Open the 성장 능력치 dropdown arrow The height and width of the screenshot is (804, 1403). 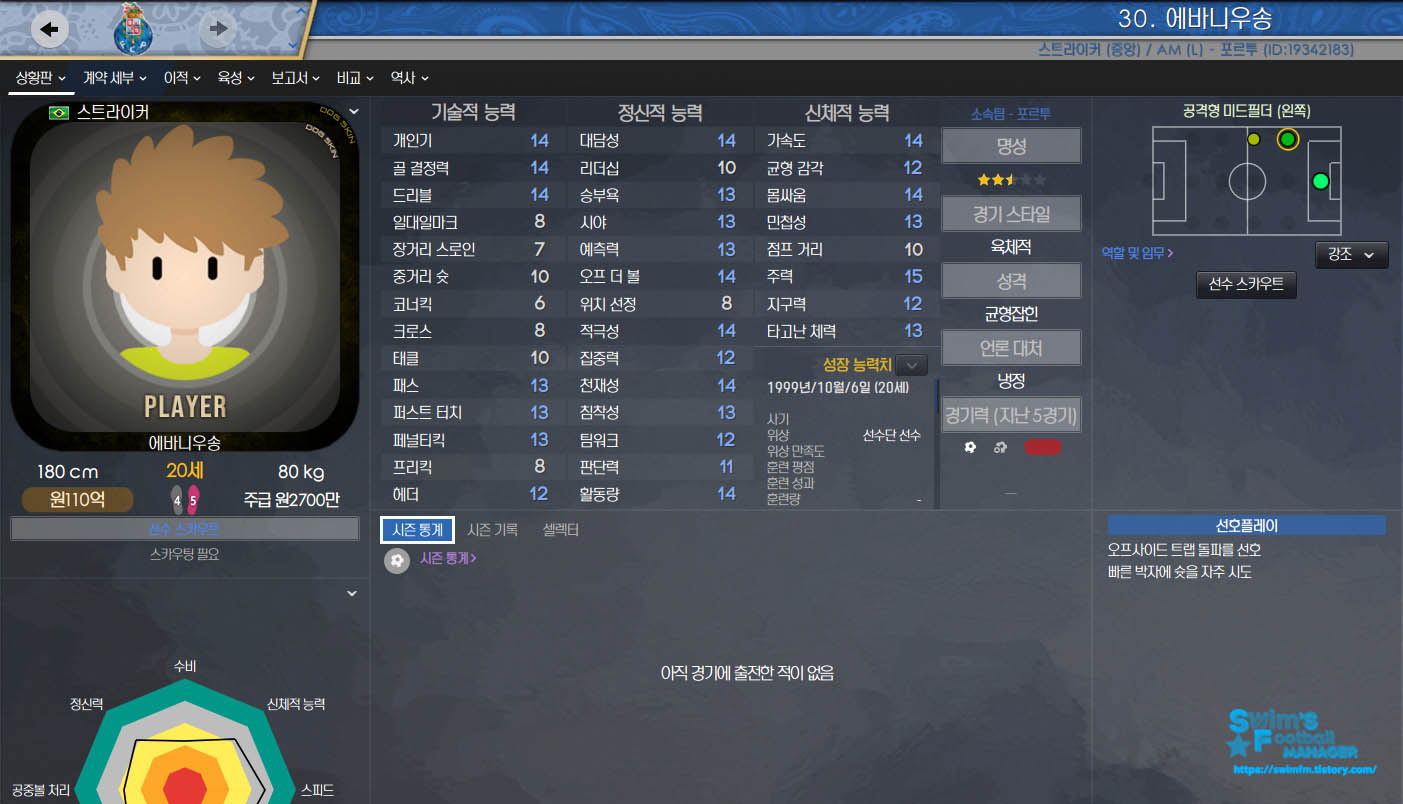coord(912,366)
